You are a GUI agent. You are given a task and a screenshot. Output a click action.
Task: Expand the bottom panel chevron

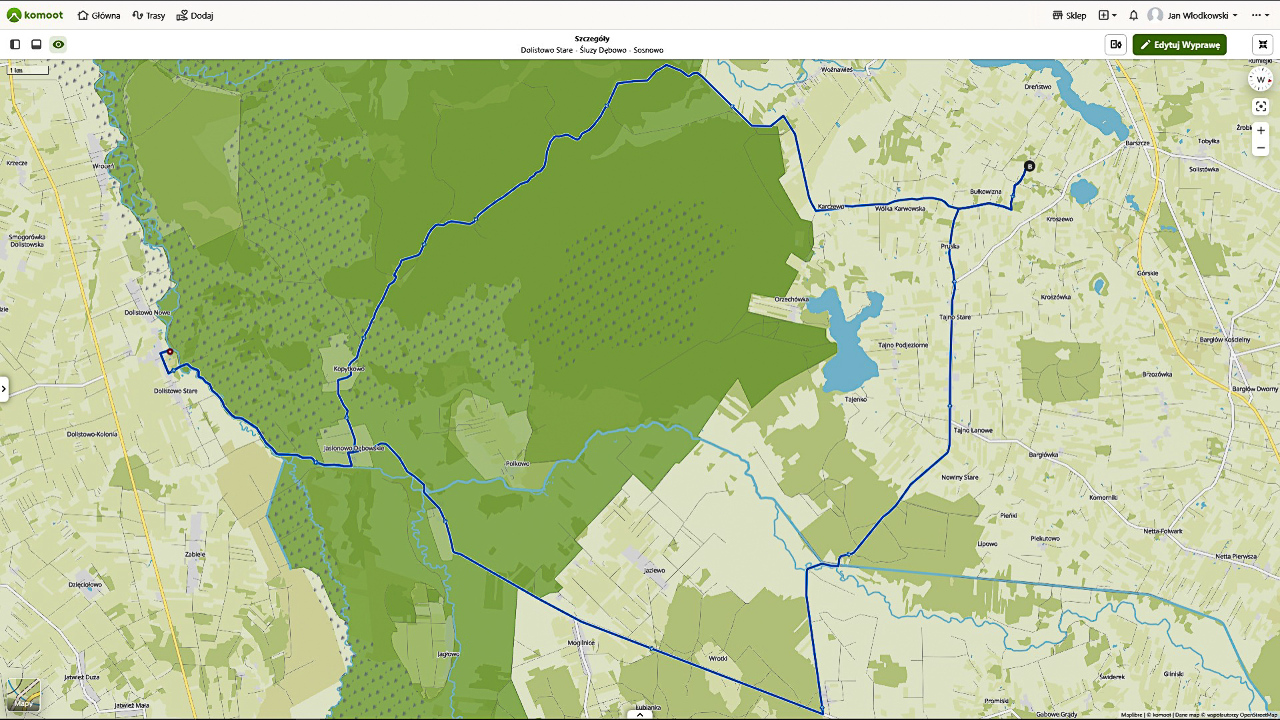tap(639, 714)
